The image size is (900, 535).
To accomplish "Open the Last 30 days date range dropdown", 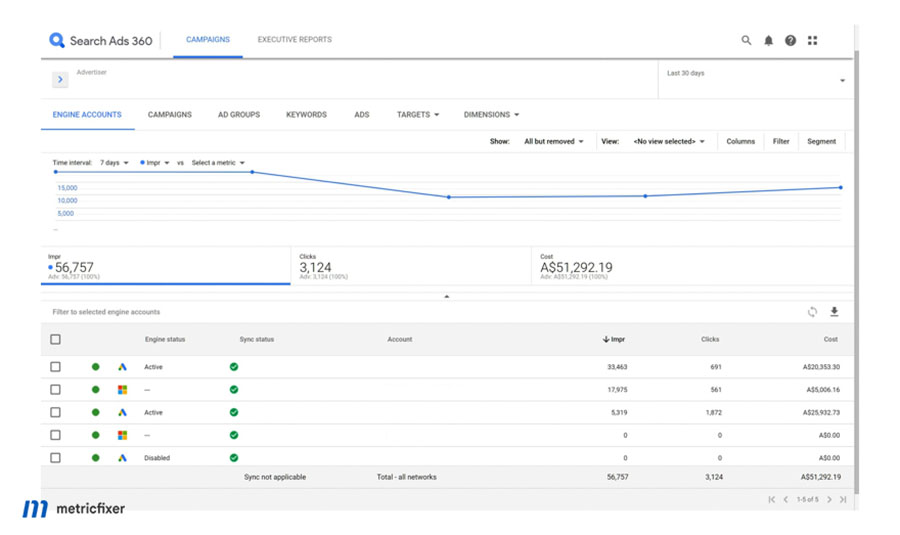I will [x=755, y=79].
